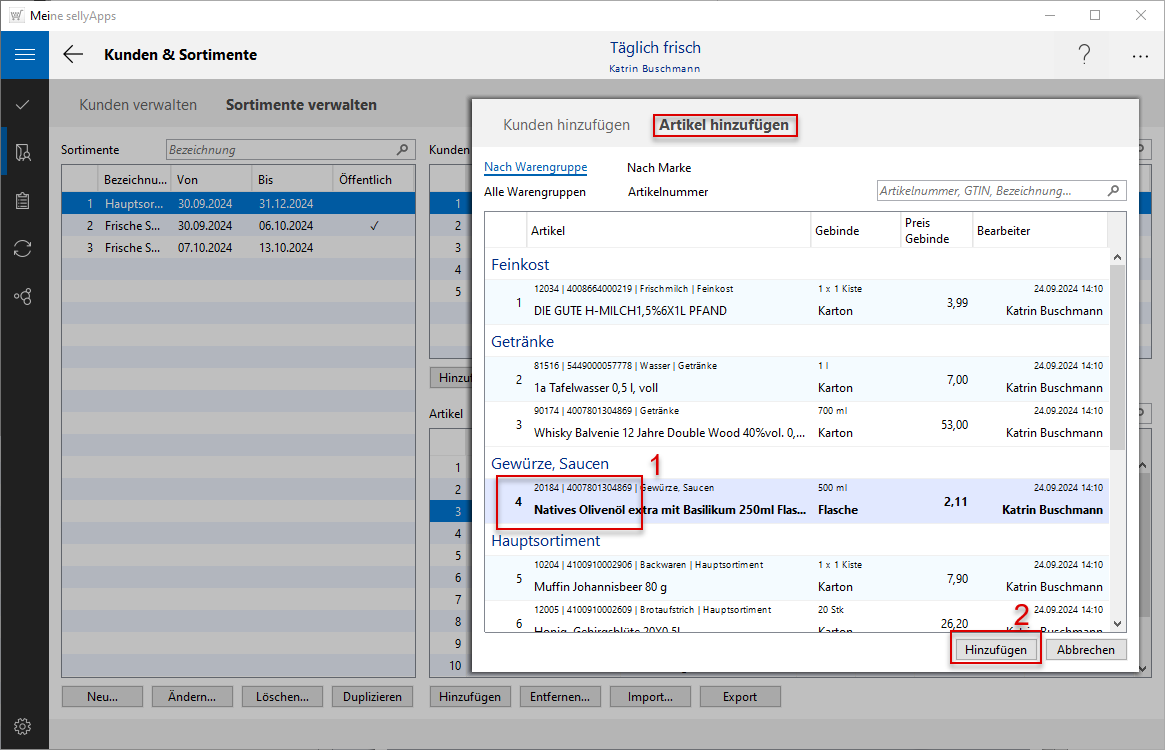Click the sync arrows sidebar icon
The width and height of the screenshot is (1165, 750).
coord(23,249)
